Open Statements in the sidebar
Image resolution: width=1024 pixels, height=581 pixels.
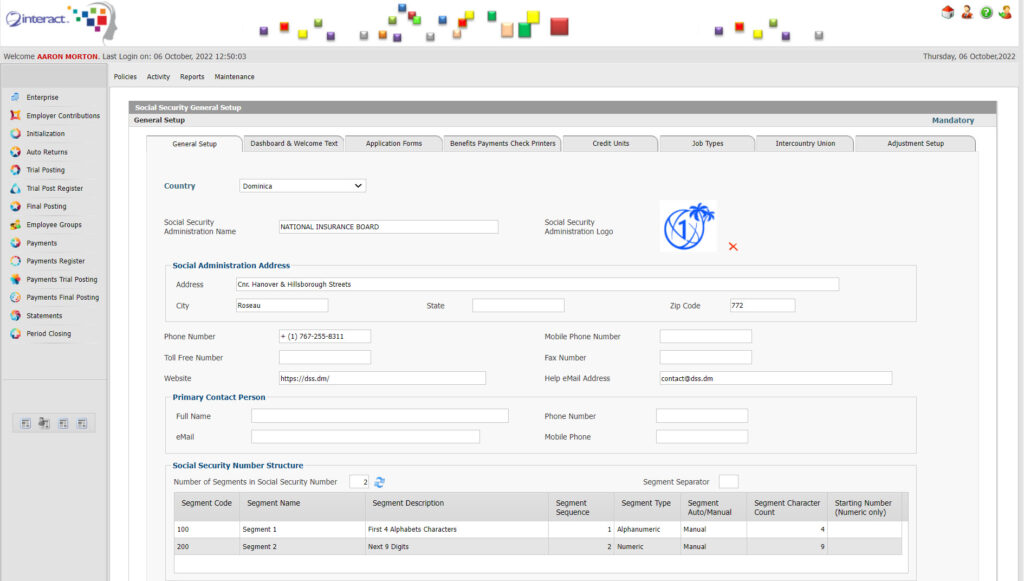44,315
